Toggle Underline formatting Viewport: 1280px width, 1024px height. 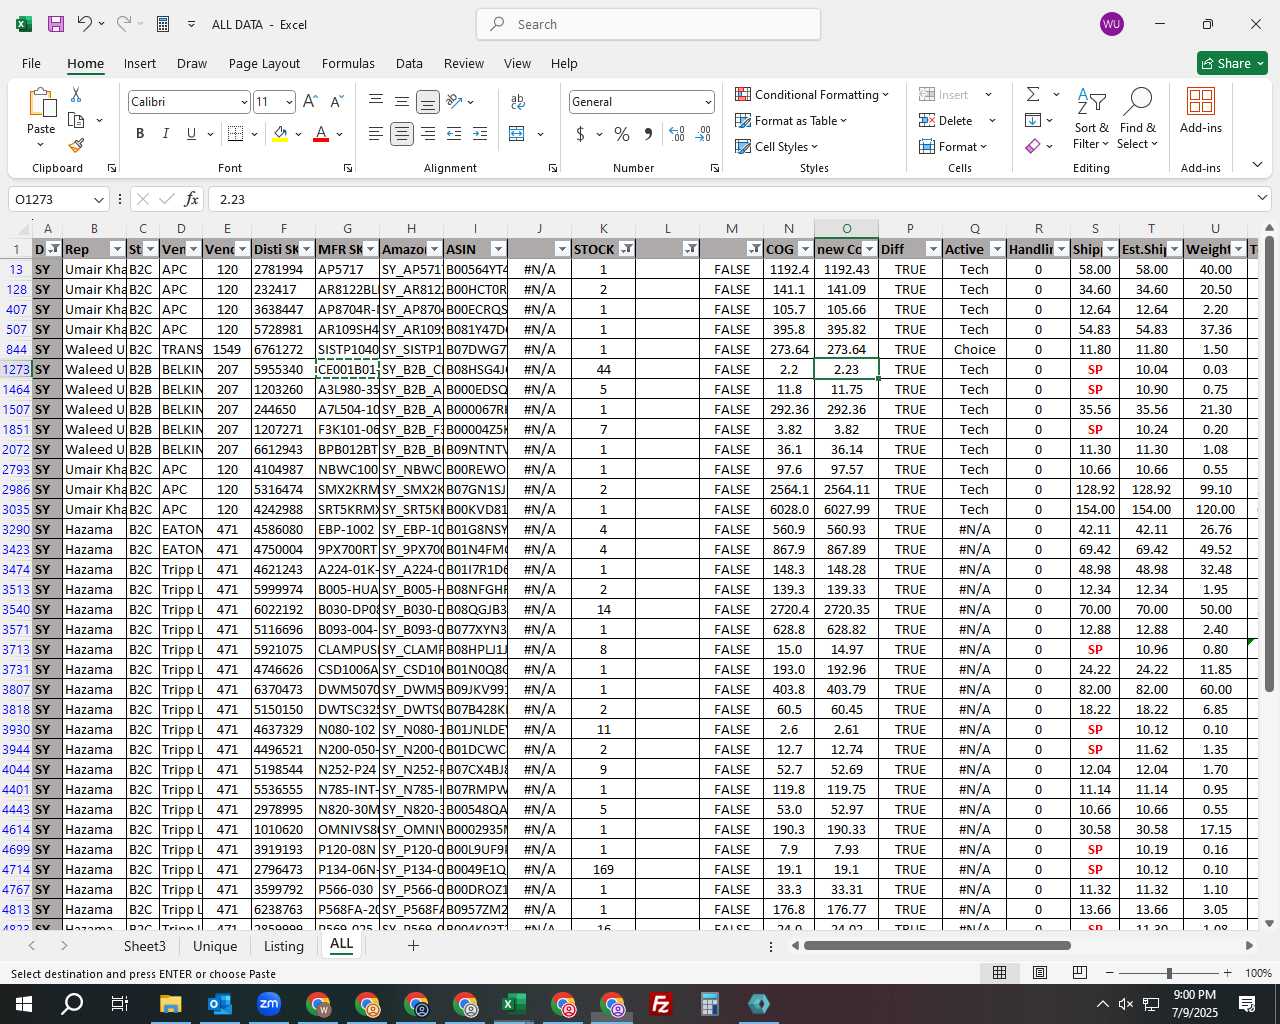pos(190,134)
